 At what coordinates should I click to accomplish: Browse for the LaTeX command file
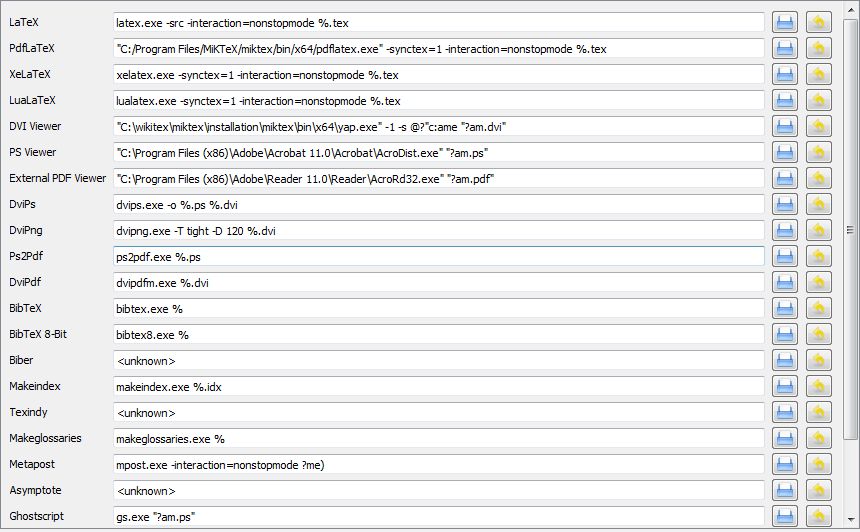[785, 22]
